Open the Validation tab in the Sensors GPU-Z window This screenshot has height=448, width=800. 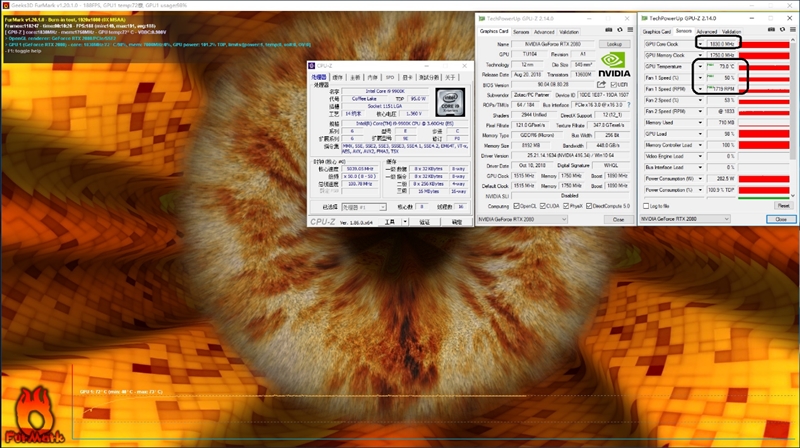(x=731, y=32)
